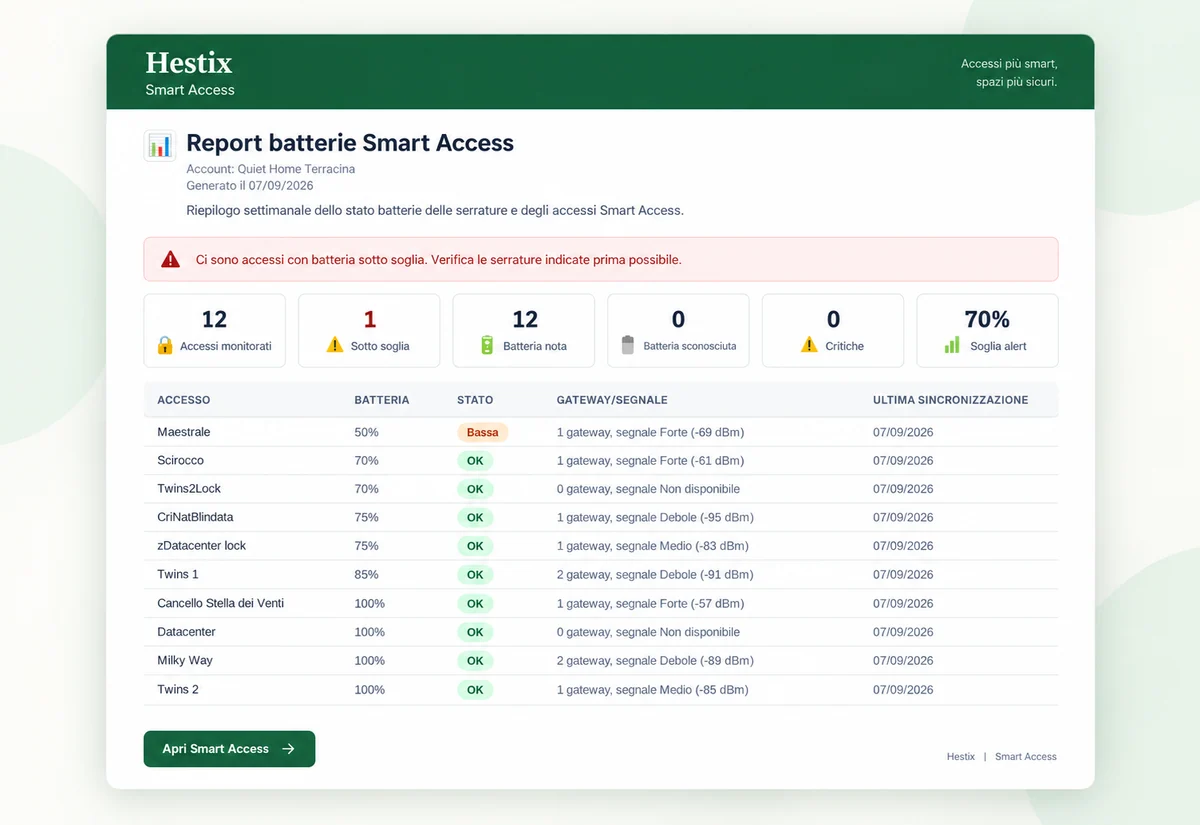Click the gray battery icon for Batteria sconosciuta
The height and width of the screenshot is (825, 1200).
click(x=628, y=345)
